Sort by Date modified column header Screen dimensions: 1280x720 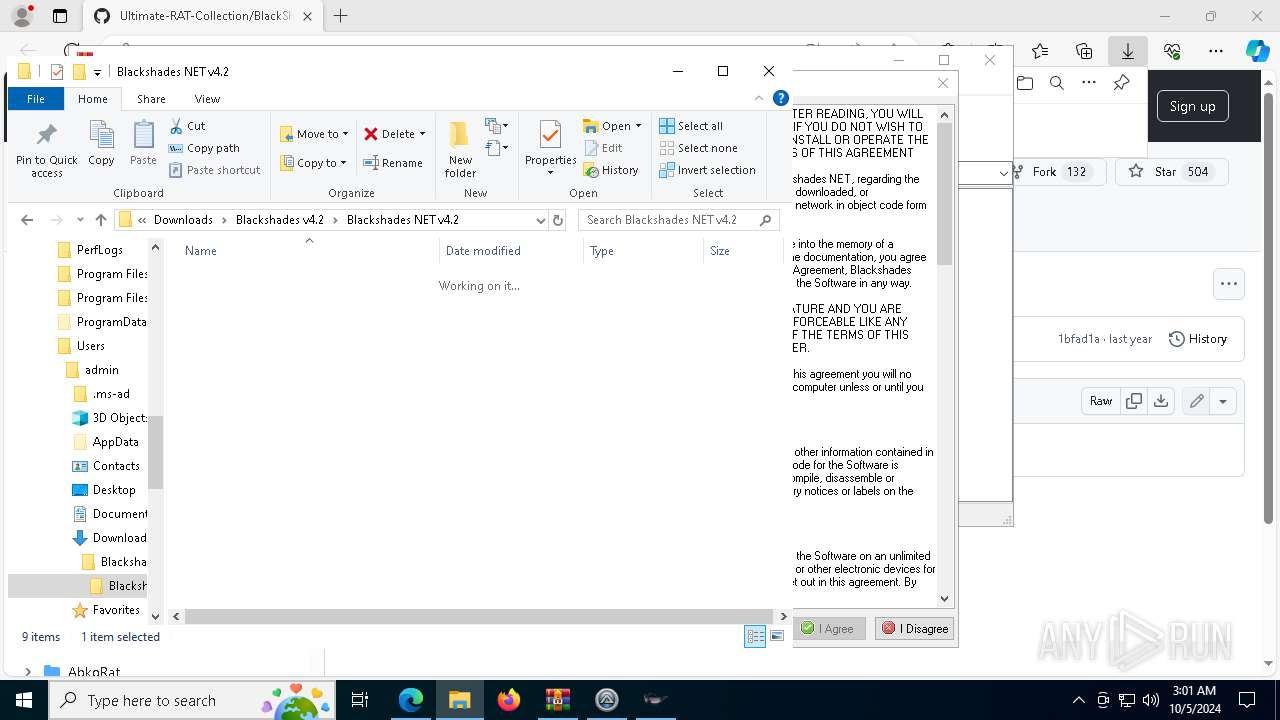[x=511, y=251]
